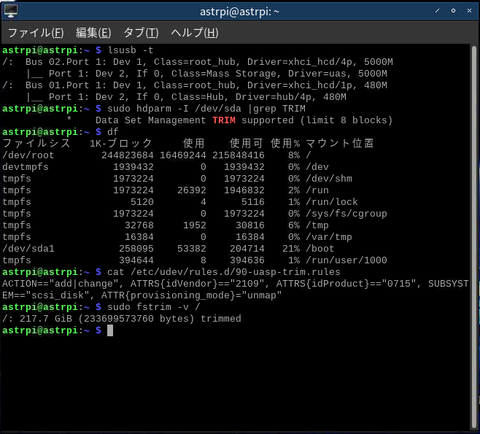Screen dimensions: 480x434
Task: Click ATTR{provisioning_mode}="unmap" text
Action: click(191, 295)
